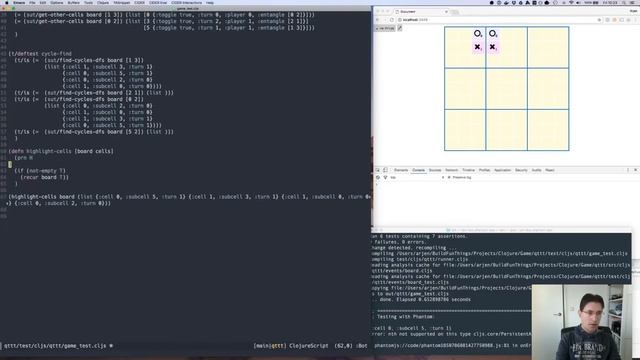640x360 pixels.
Task: Clear the console with the clear icon
Action: click(x=378, y=178)
